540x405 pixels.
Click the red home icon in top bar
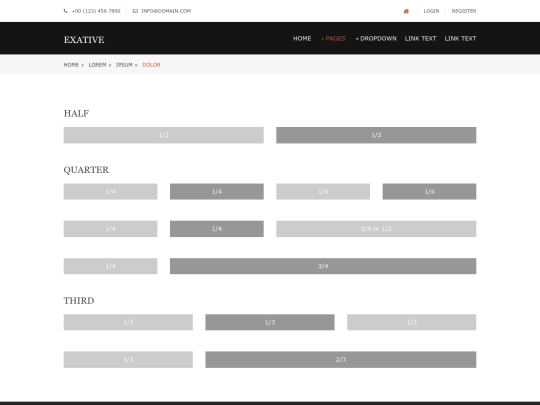[406, 11]
